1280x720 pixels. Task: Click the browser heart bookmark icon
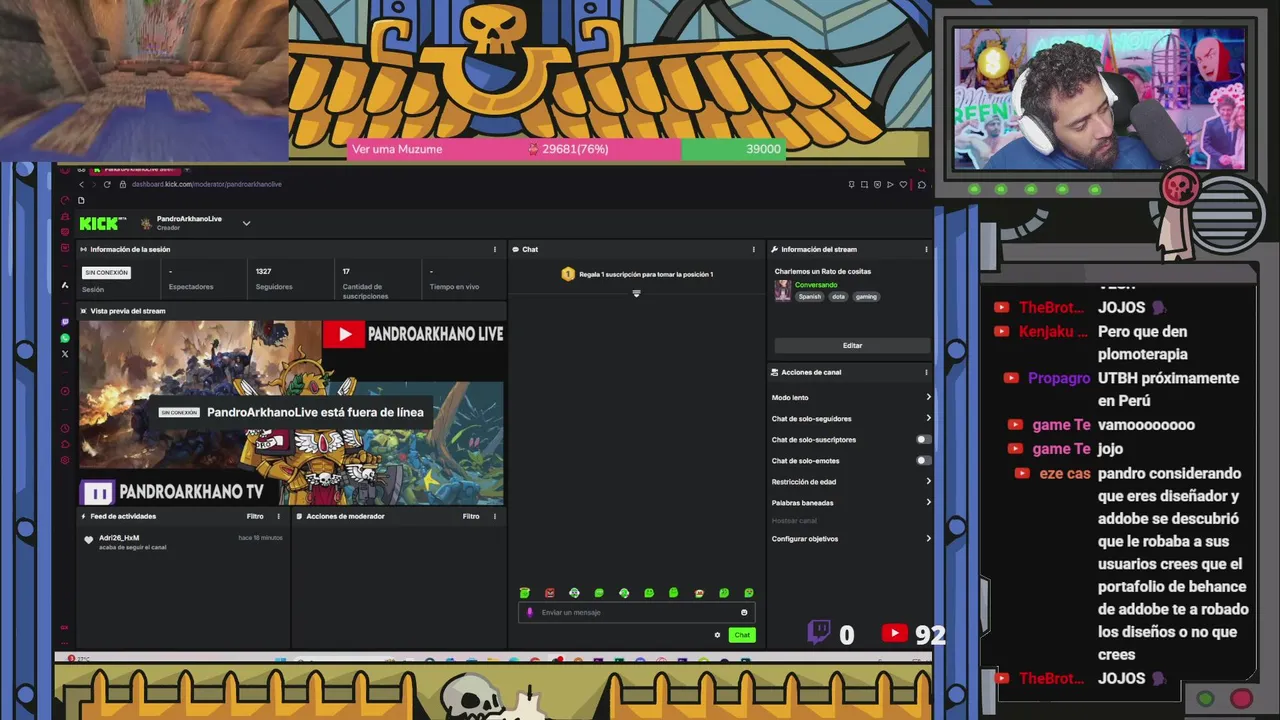click(x=903, y=184)
